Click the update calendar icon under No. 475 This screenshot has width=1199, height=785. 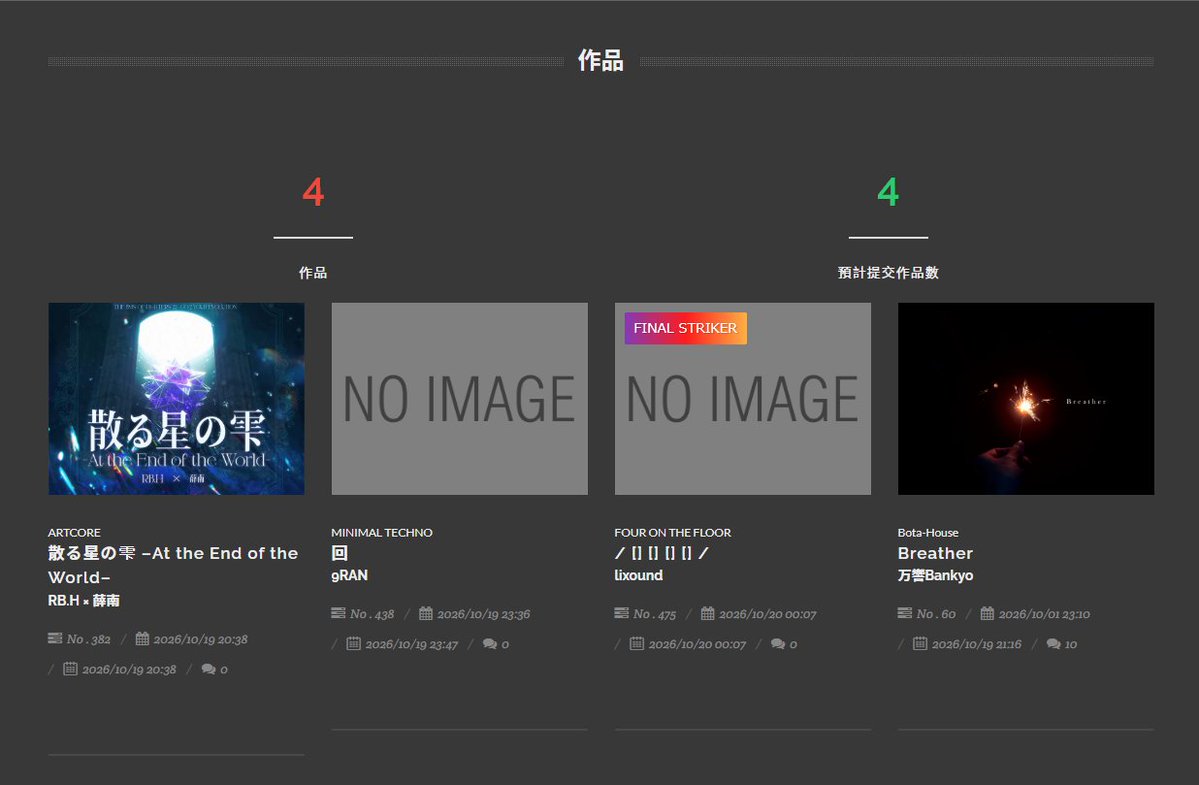pos(637,644)
